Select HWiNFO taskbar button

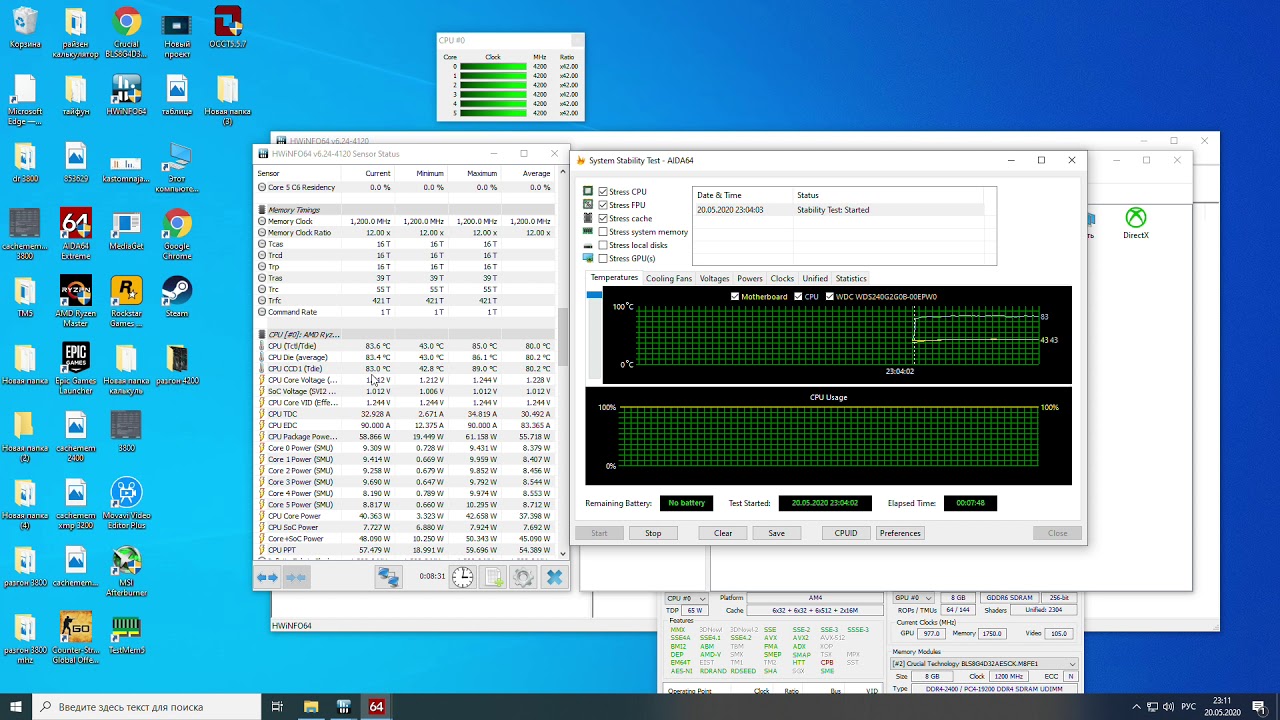(344, 707)
